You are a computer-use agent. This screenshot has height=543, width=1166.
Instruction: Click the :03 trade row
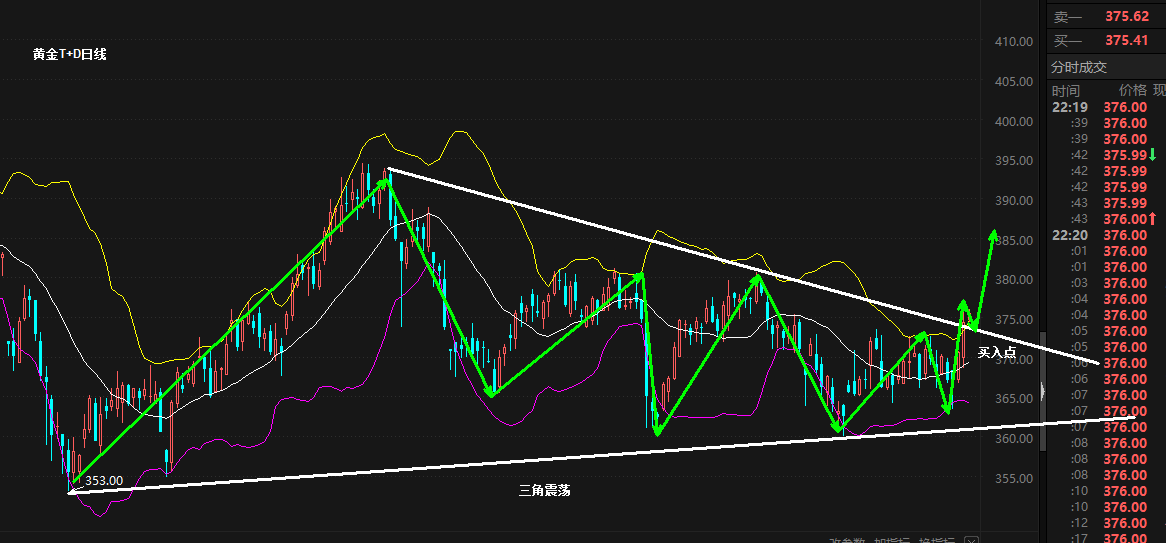tap(1106, 283)
